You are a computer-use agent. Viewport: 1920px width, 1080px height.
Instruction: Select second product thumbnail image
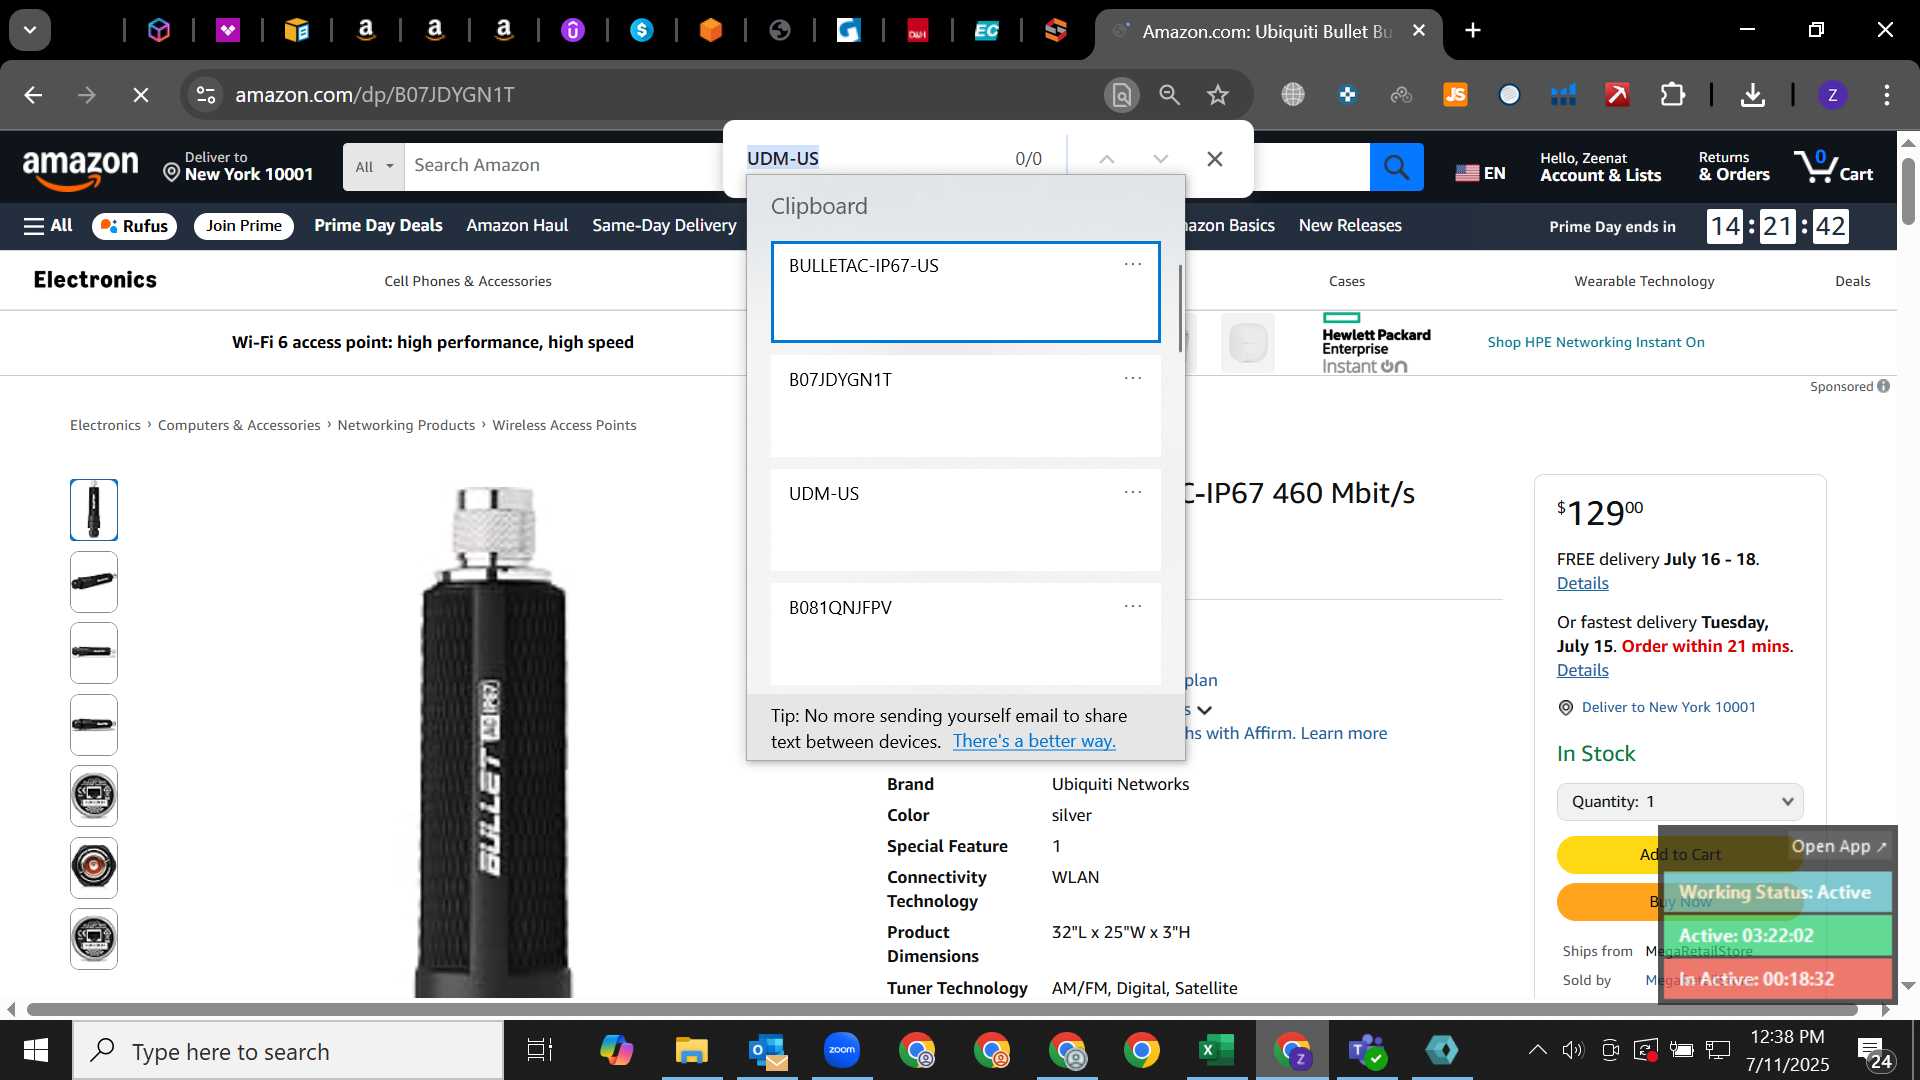click(94, 582)
